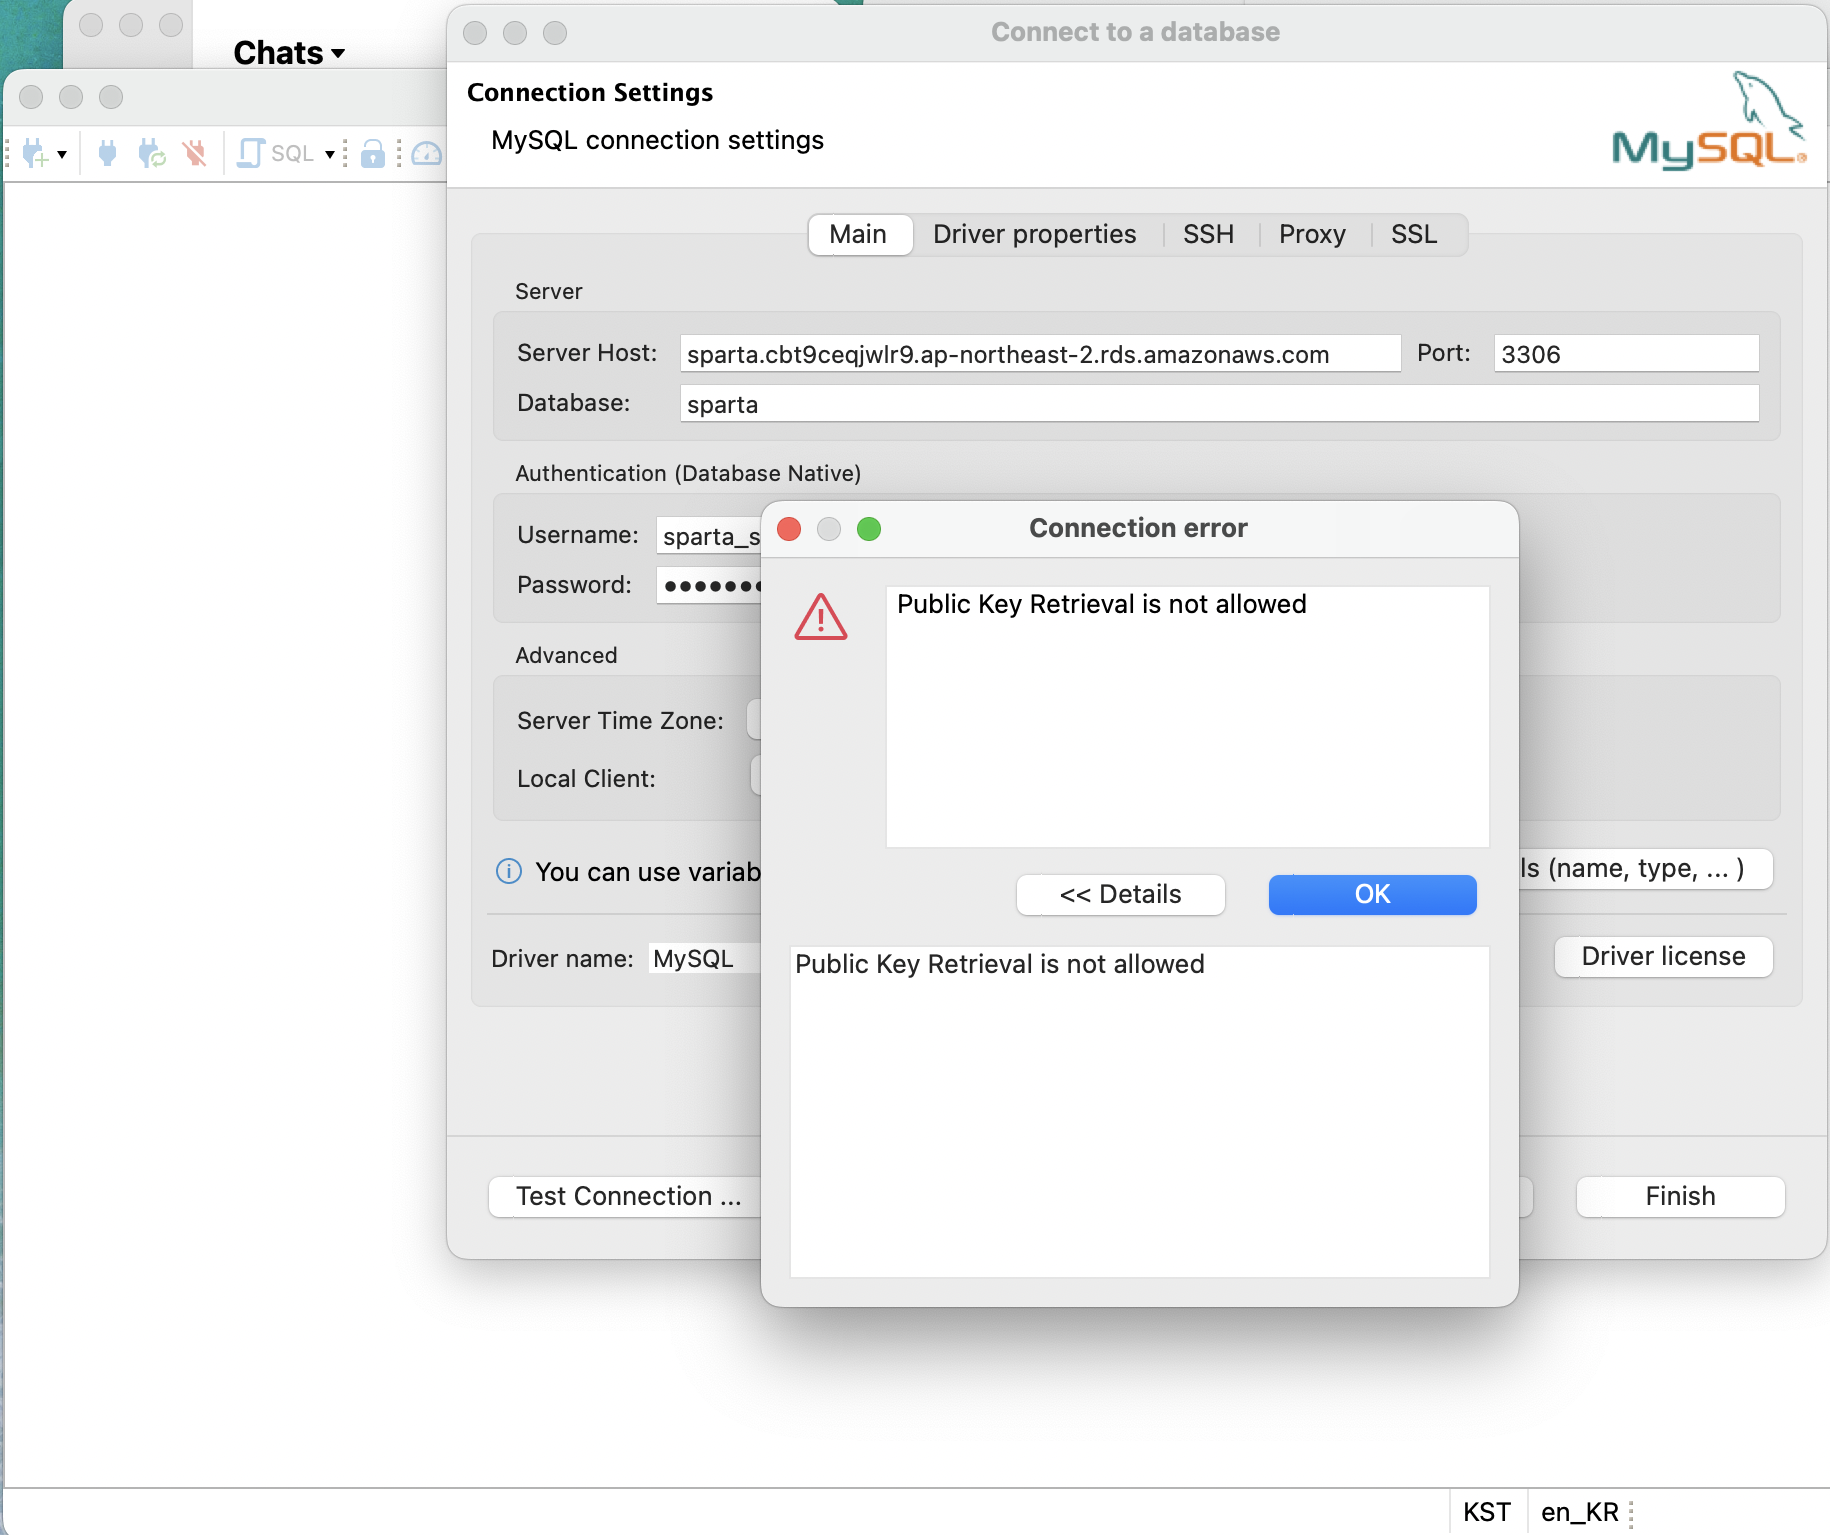
Task: Click the Username input field
Action: click(x=709, y=536)
